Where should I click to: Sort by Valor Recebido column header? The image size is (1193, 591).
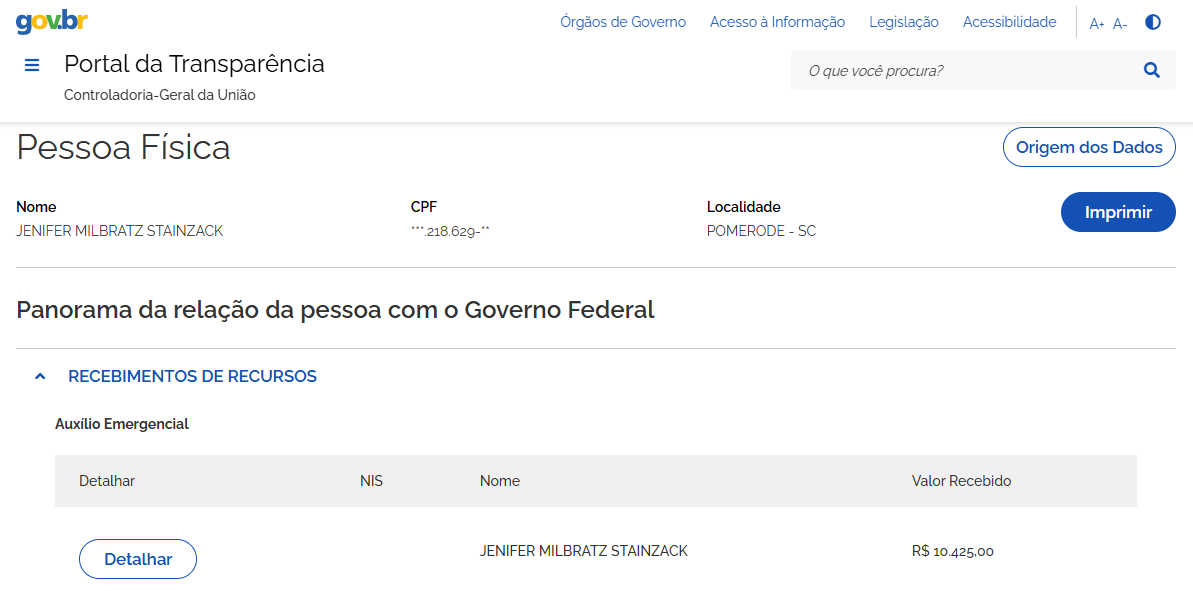coord(961,481)
